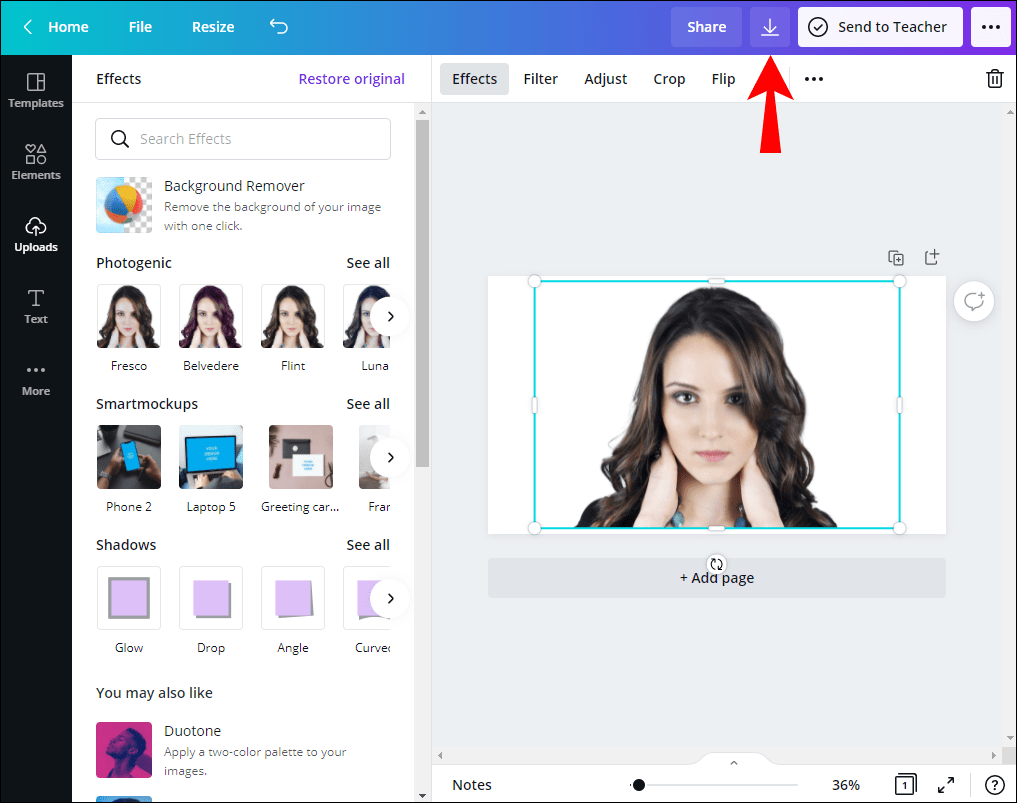Open the Uploads panel
The height and width of the screenshot is (803, 1017).
click(x=35, y=234)
